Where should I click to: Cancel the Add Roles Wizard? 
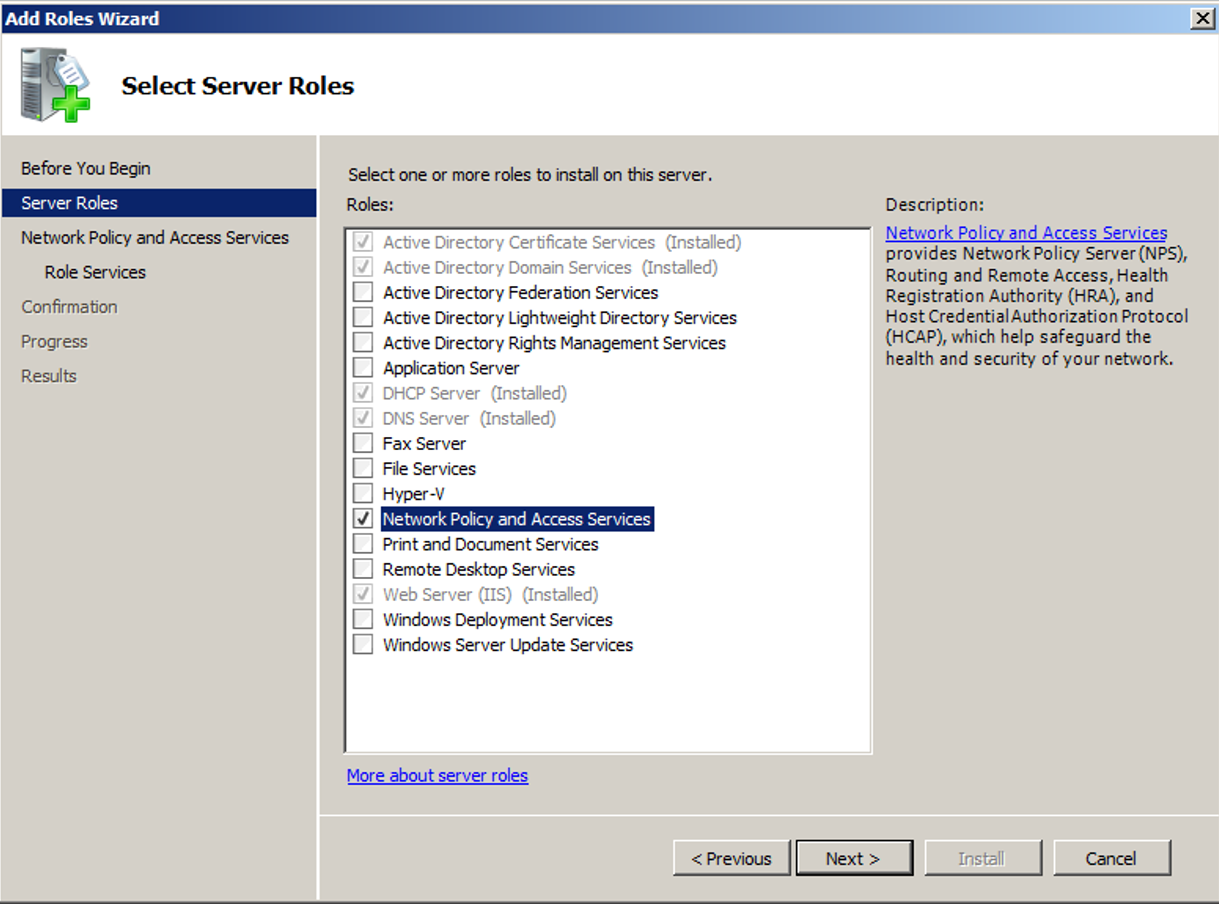[x=1112, y=858]
